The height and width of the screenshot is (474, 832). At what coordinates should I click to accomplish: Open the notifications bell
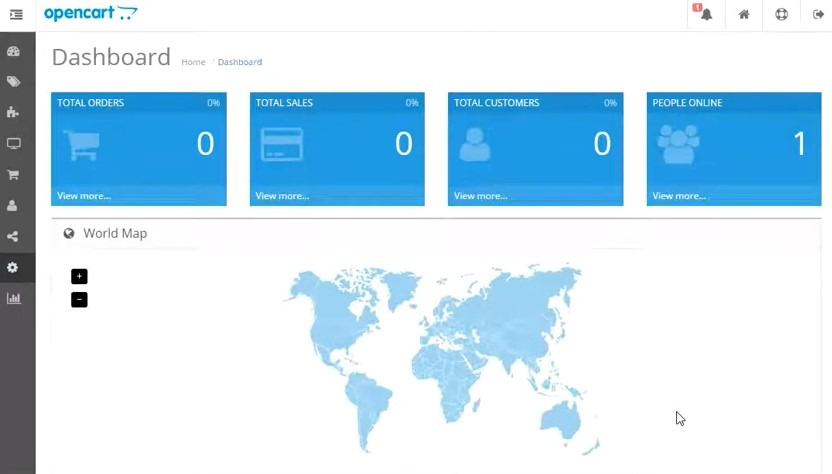click(706, 14)
